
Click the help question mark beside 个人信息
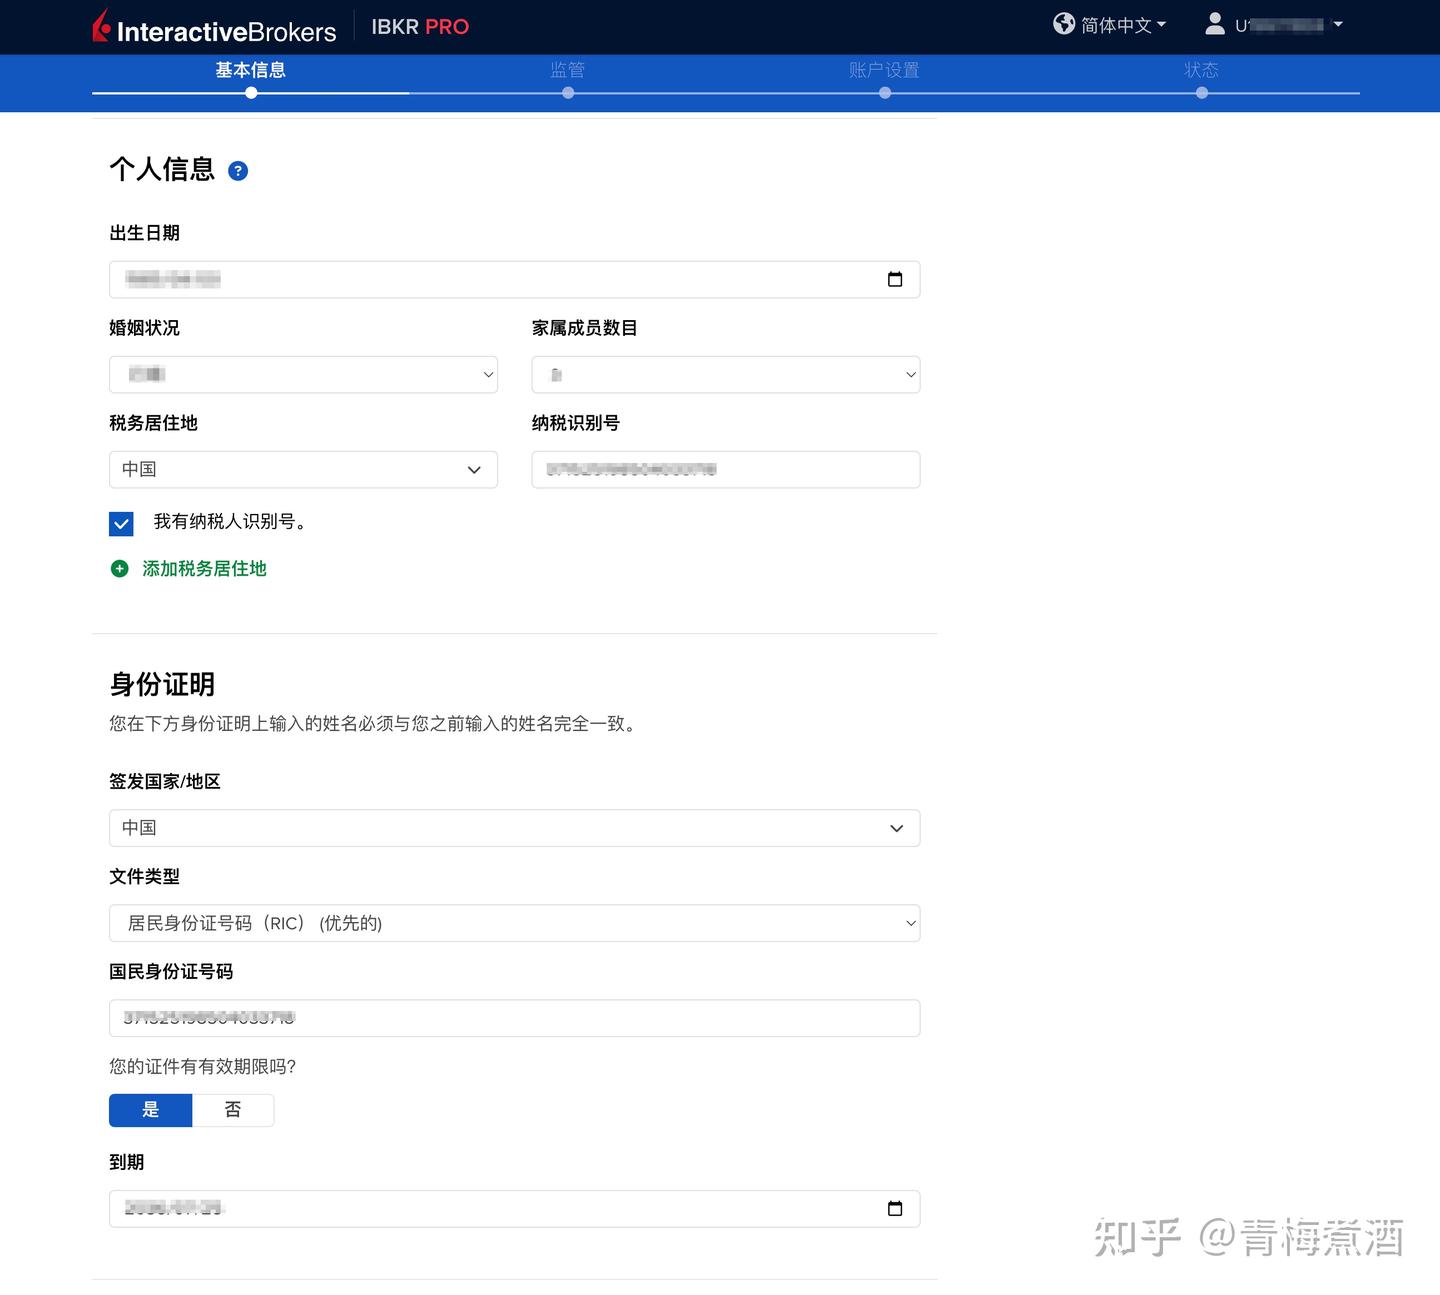(x=238, y=171)
